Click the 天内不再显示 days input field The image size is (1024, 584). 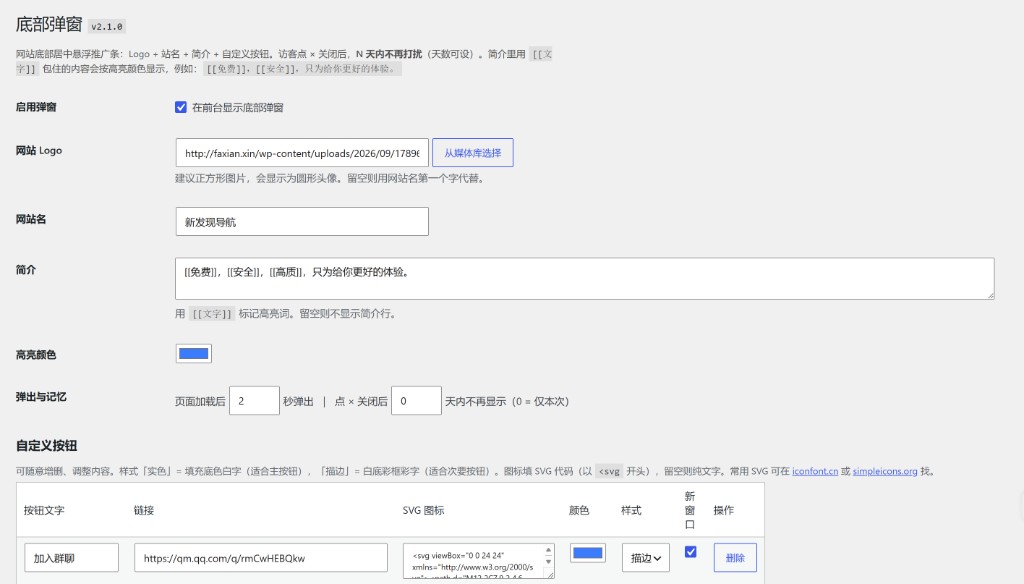(x=416, y=400)
